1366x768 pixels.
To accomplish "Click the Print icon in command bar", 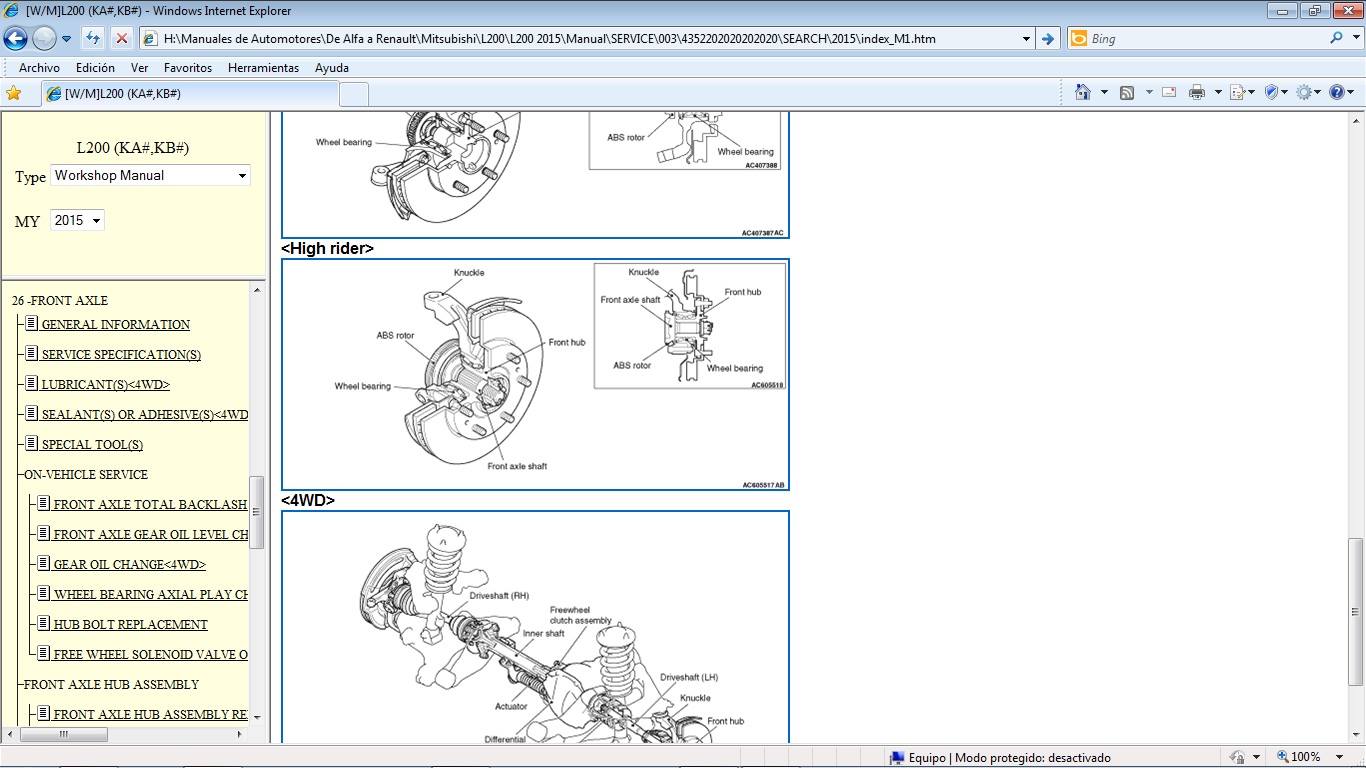I will tap(1197, 92).
